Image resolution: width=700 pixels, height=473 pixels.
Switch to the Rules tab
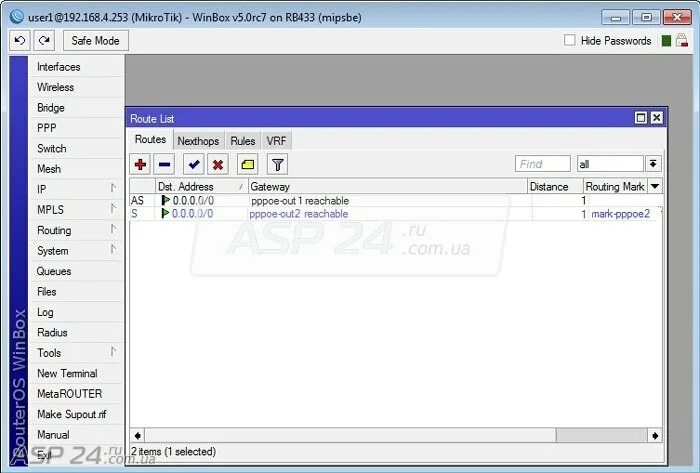[243, 141]
